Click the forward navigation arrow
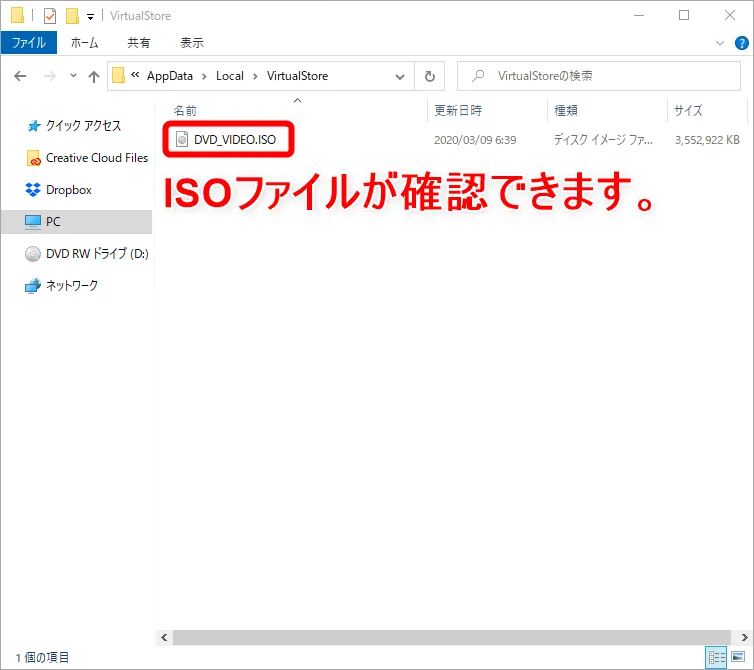Screen dimensions: 754x670 pos(50,76)
